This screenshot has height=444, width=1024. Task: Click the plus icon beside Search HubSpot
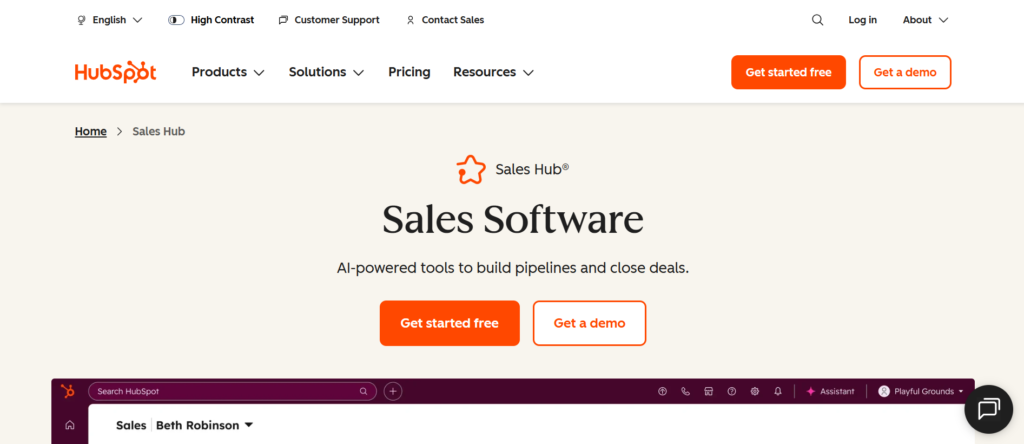(393, 391)
